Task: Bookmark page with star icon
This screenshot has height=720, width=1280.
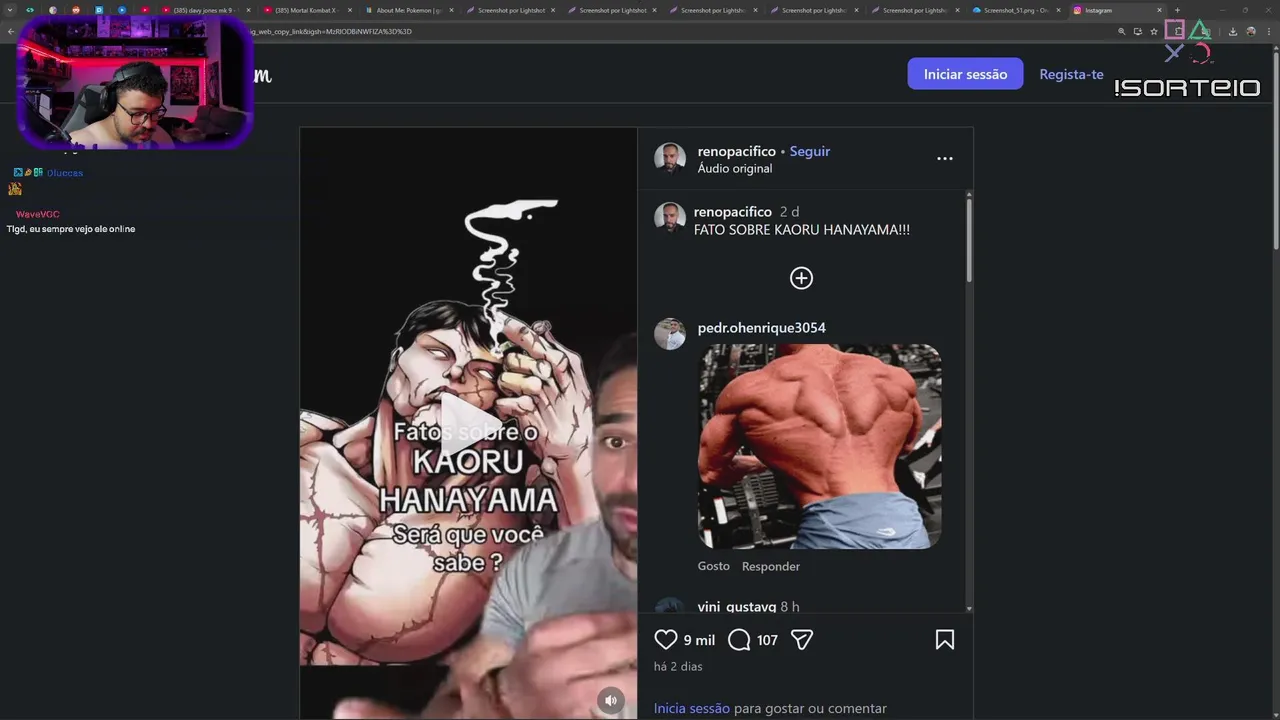Action: [1154, 31]
